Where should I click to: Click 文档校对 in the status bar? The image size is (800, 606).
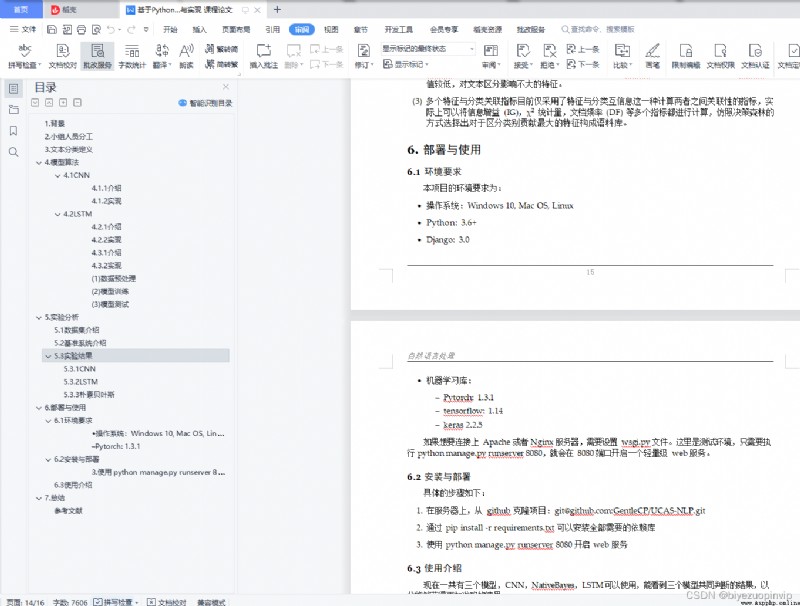pyautogui.click(x=167, y=602)
